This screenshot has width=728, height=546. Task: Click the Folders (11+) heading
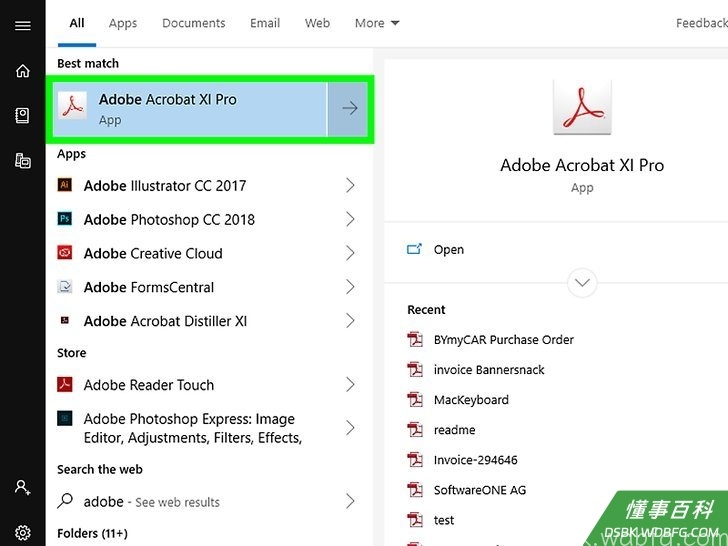(x=92, y=533)
